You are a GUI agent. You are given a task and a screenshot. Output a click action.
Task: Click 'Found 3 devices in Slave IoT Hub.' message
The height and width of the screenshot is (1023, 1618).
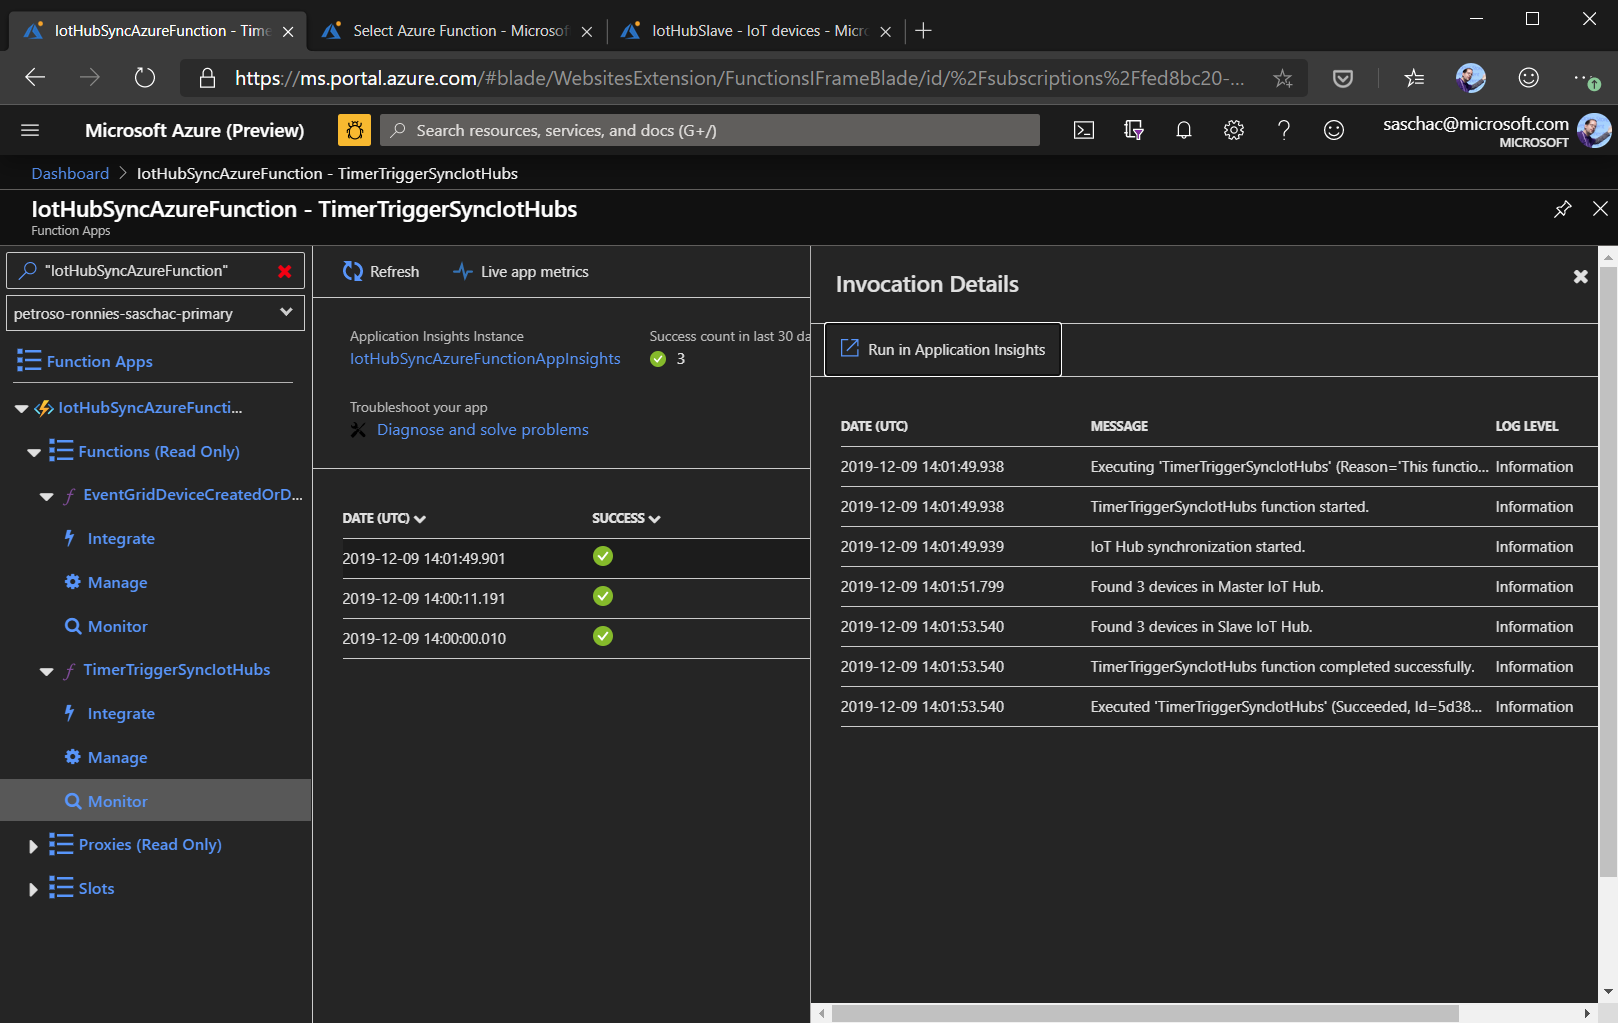[1201, 627]
